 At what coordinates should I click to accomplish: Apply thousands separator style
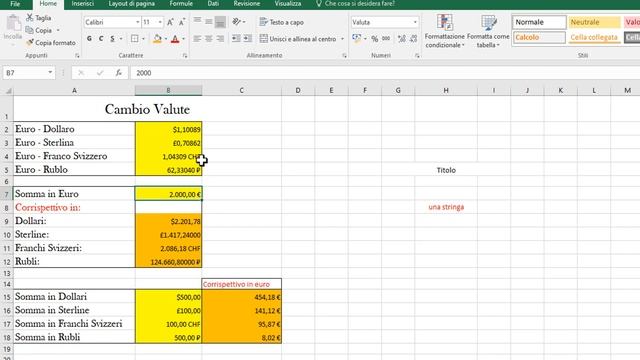(x=386, y=39)
